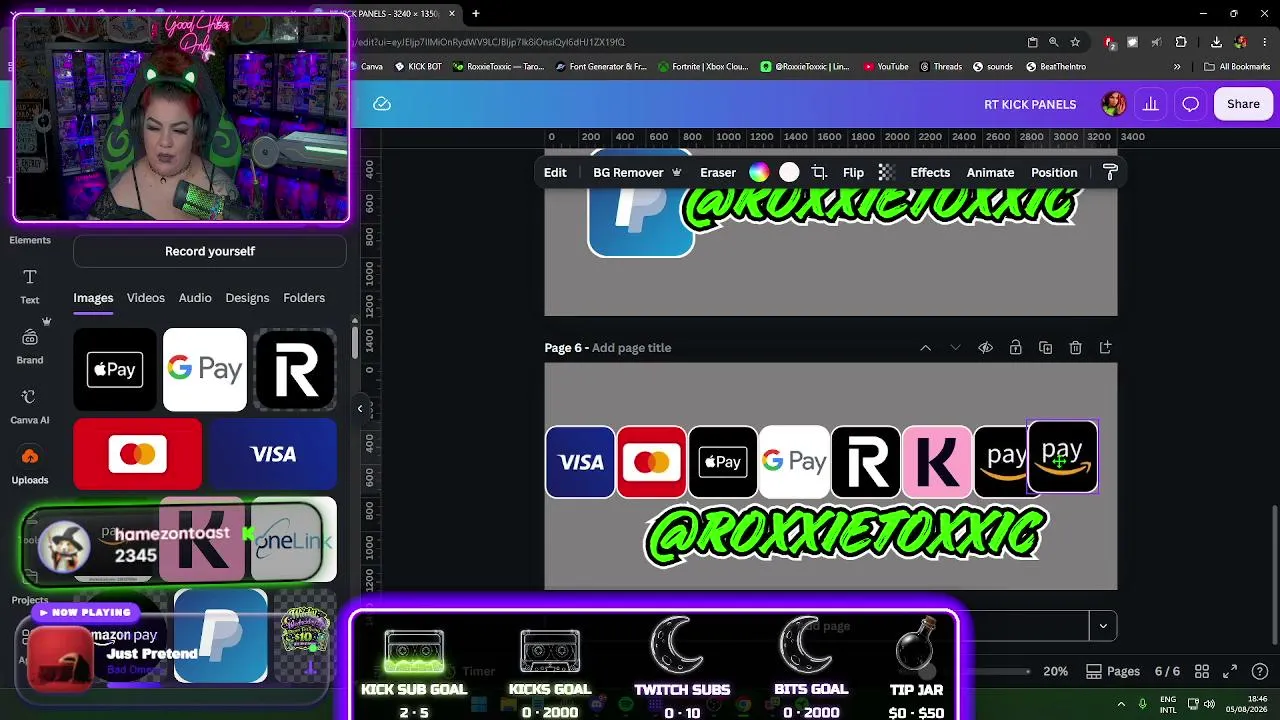Select the white color swatch in toolbar
Viewport: 1280px width, 720px height.
pyautogui.click(x=789, y=172)
